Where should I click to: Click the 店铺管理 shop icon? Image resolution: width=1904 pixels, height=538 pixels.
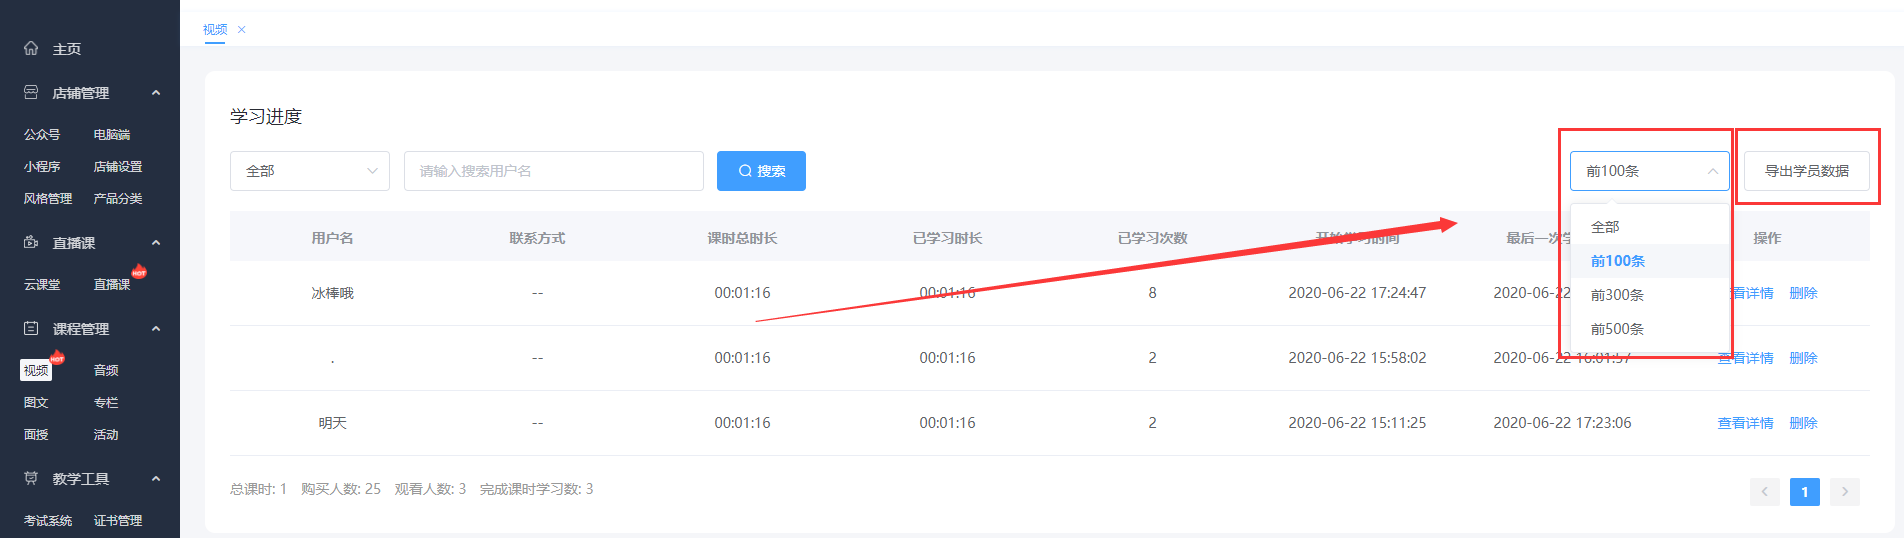31,92
